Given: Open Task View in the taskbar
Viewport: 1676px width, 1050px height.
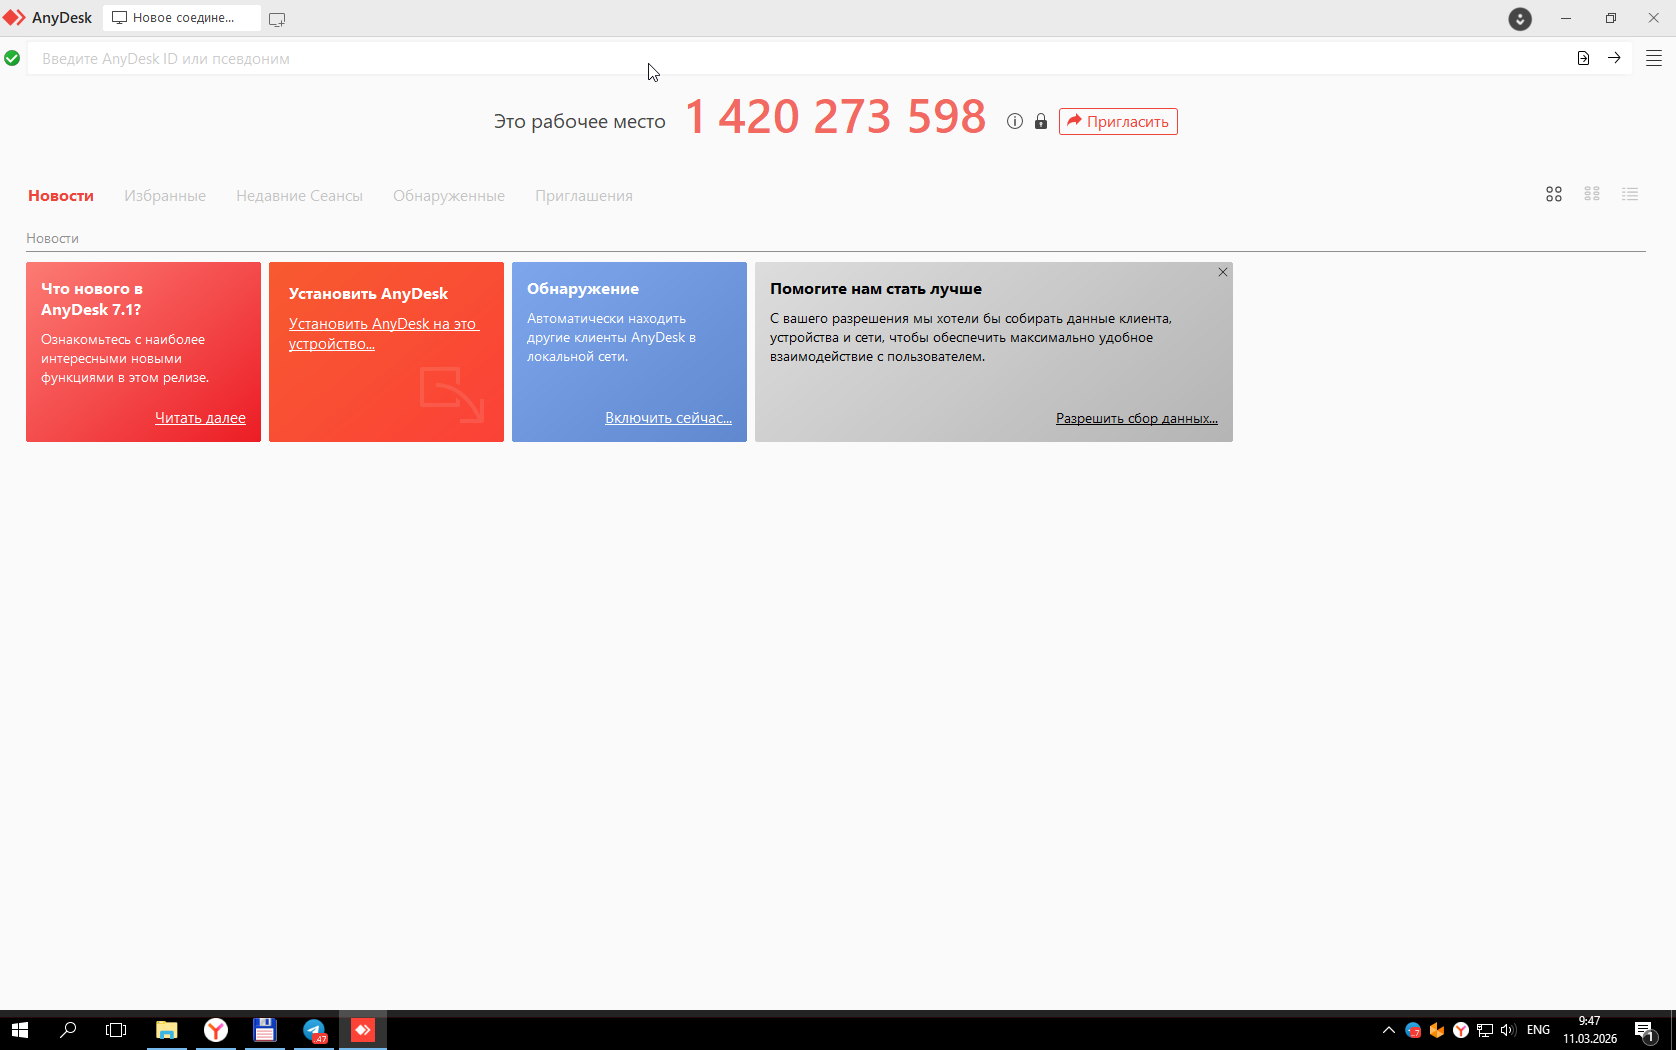Looking at the screenshot, I should click(x=116, y=1030).
